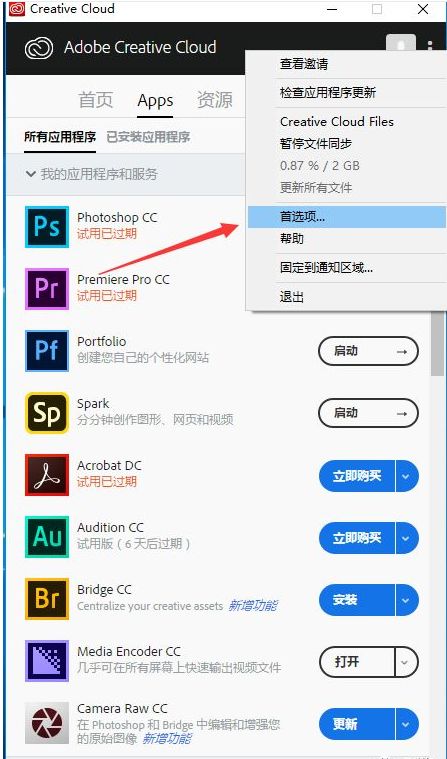Switch to 已安装应用程序 filter tab

tap(148, 137)
